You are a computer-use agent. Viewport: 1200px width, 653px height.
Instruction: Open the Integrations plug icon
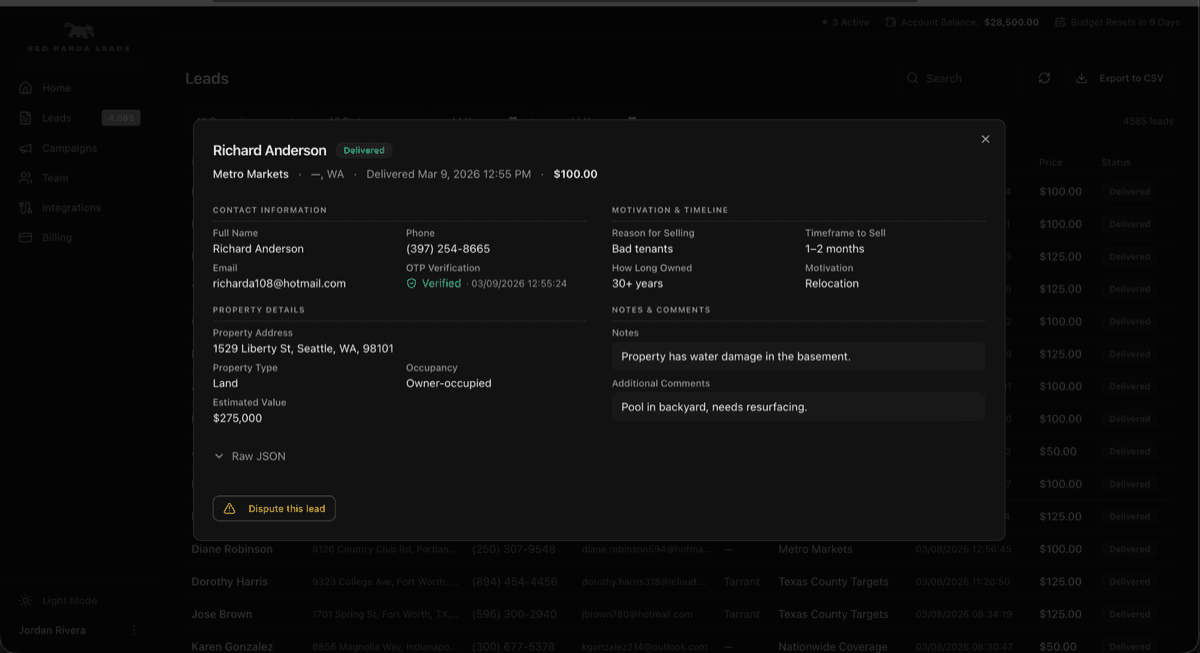(x=25, y=208)
